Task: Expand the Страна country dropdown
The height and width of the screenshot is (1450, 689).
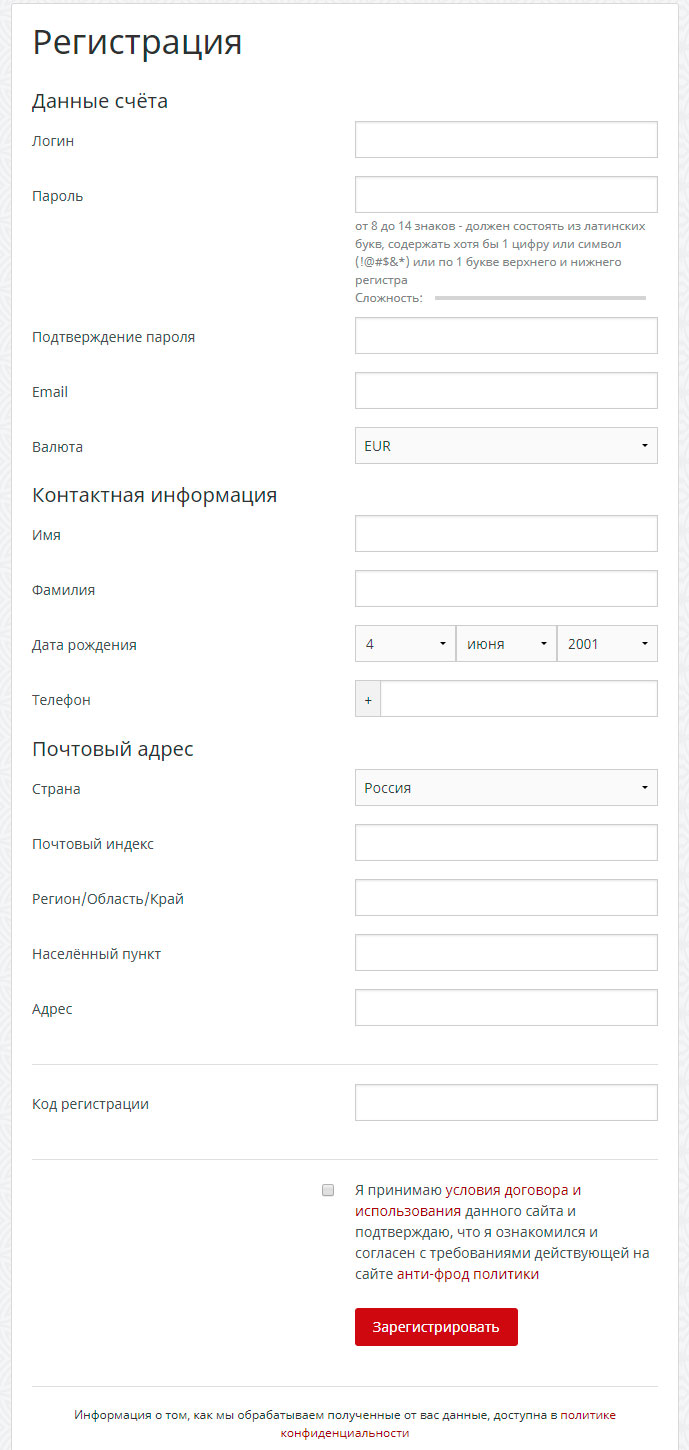Action: click(506, 788)
